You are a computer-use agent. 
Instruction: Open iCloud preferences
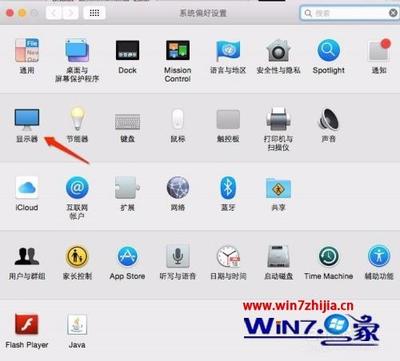pos(27,188)
